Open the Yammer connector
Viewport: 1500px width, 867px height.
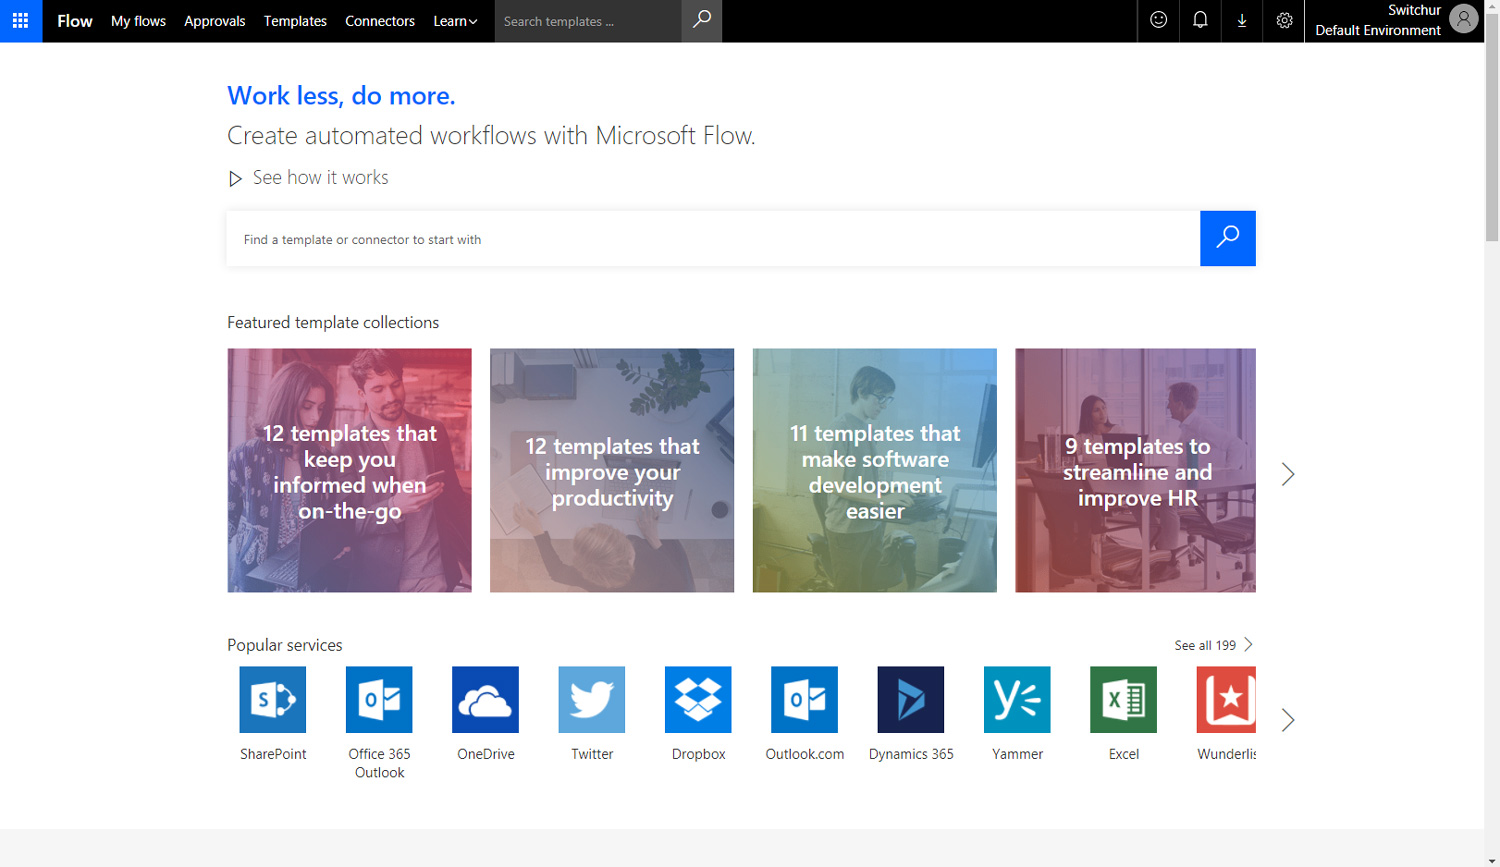point(1016,699)
